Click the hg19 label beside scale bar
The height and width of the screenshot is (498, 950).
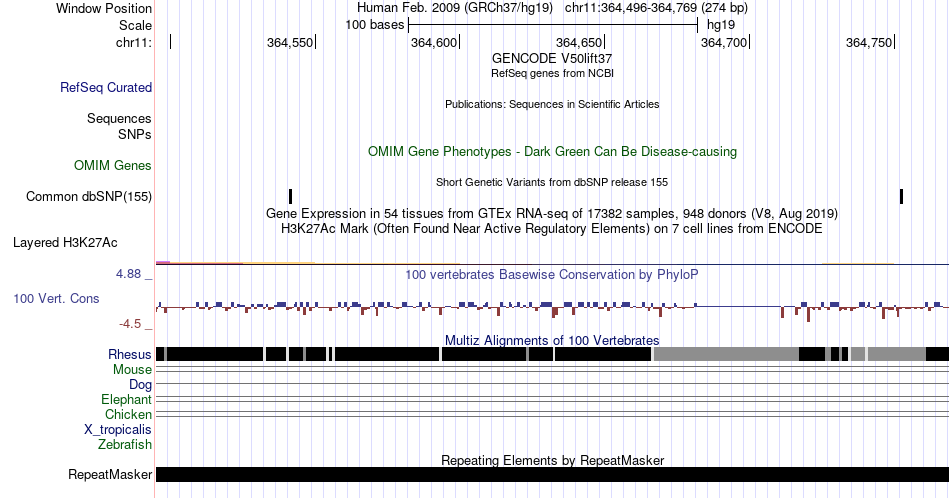tap(721, 25)
